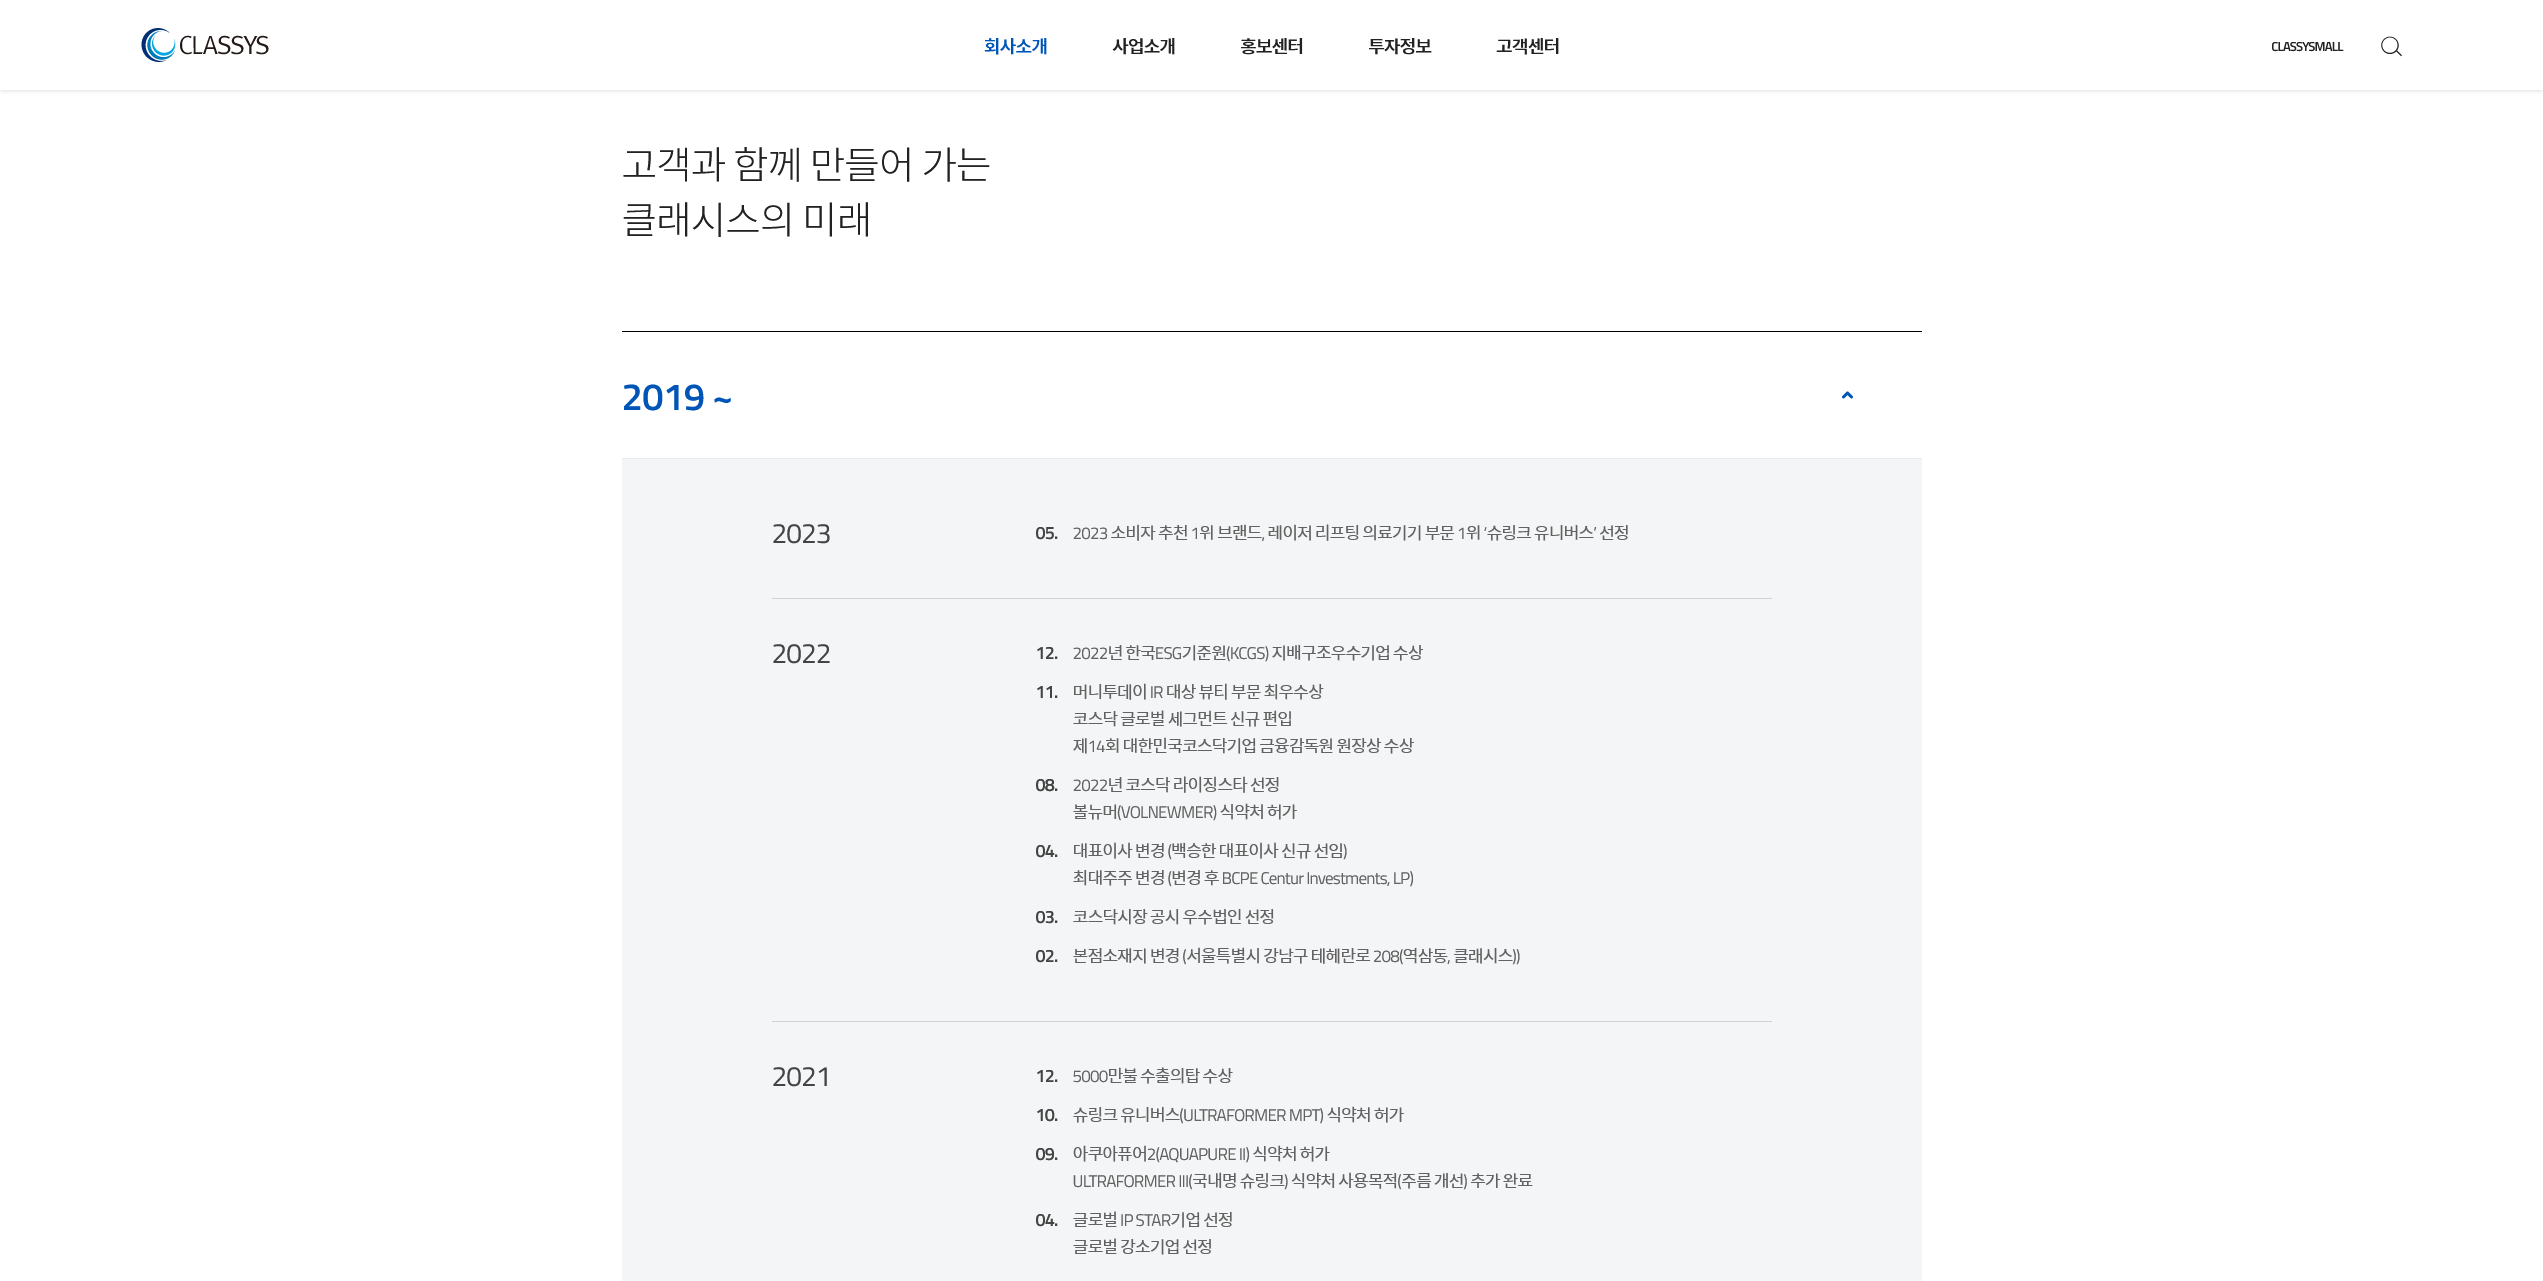
Task: Click the 2023 year label
Action: (801, 534)
